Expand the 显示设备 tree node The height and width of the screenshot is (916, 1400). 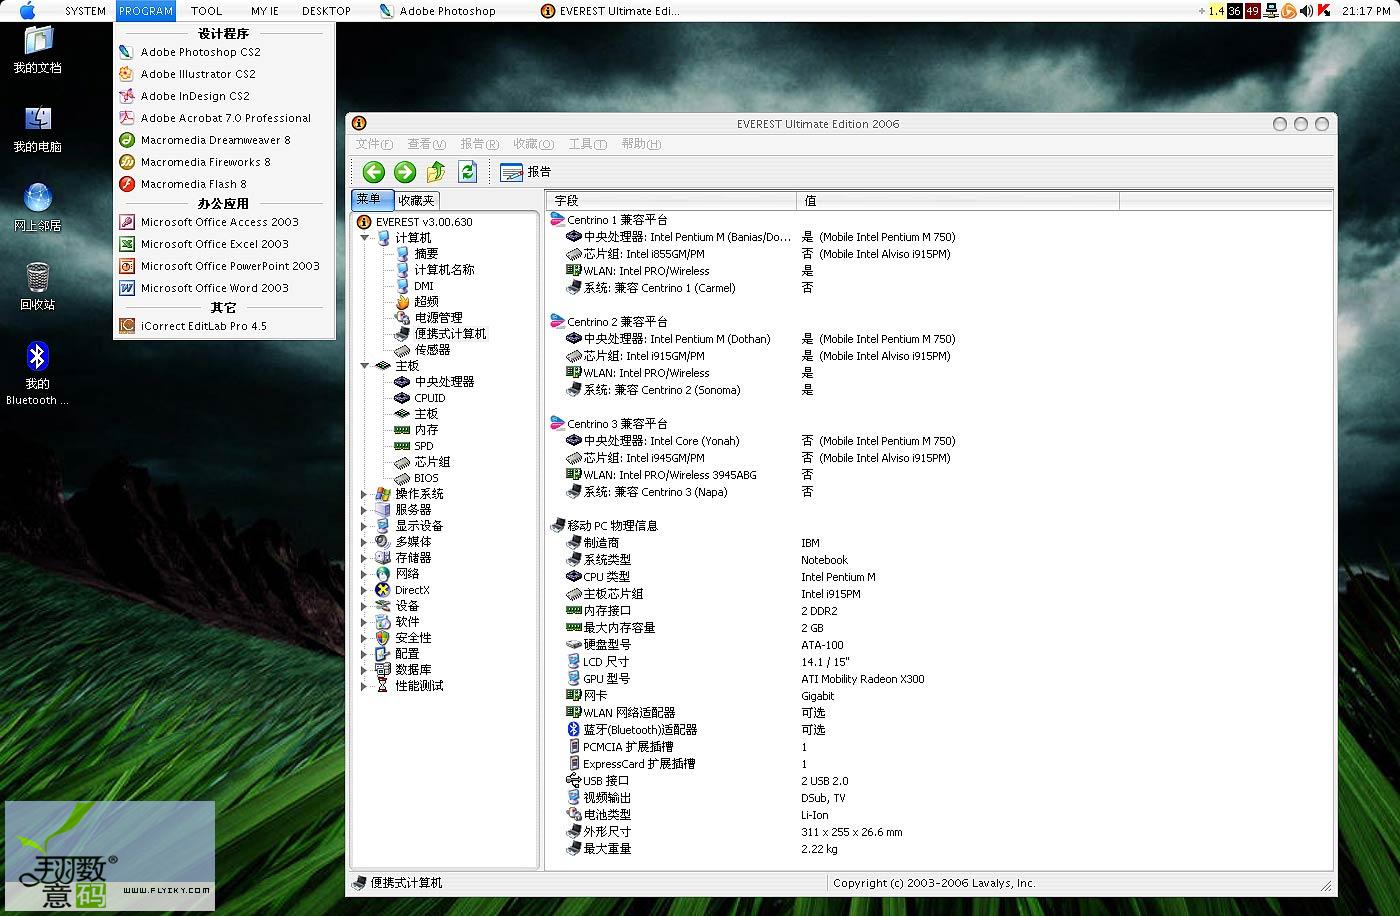click(x=364, y=526)
